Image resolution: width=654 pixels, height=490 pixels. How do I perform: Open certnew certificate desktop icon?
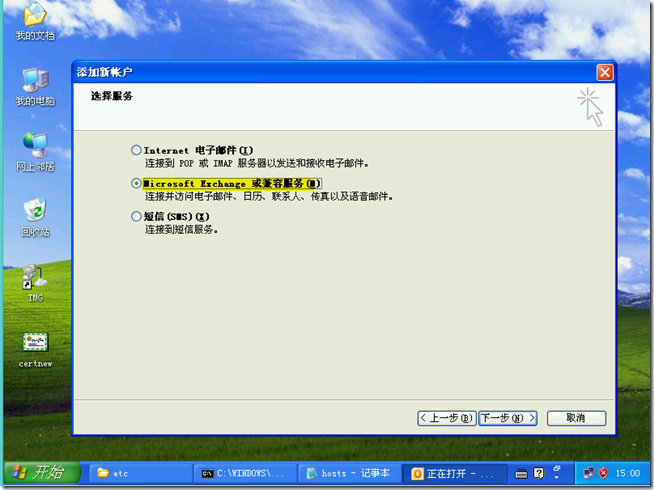[35, 350]
